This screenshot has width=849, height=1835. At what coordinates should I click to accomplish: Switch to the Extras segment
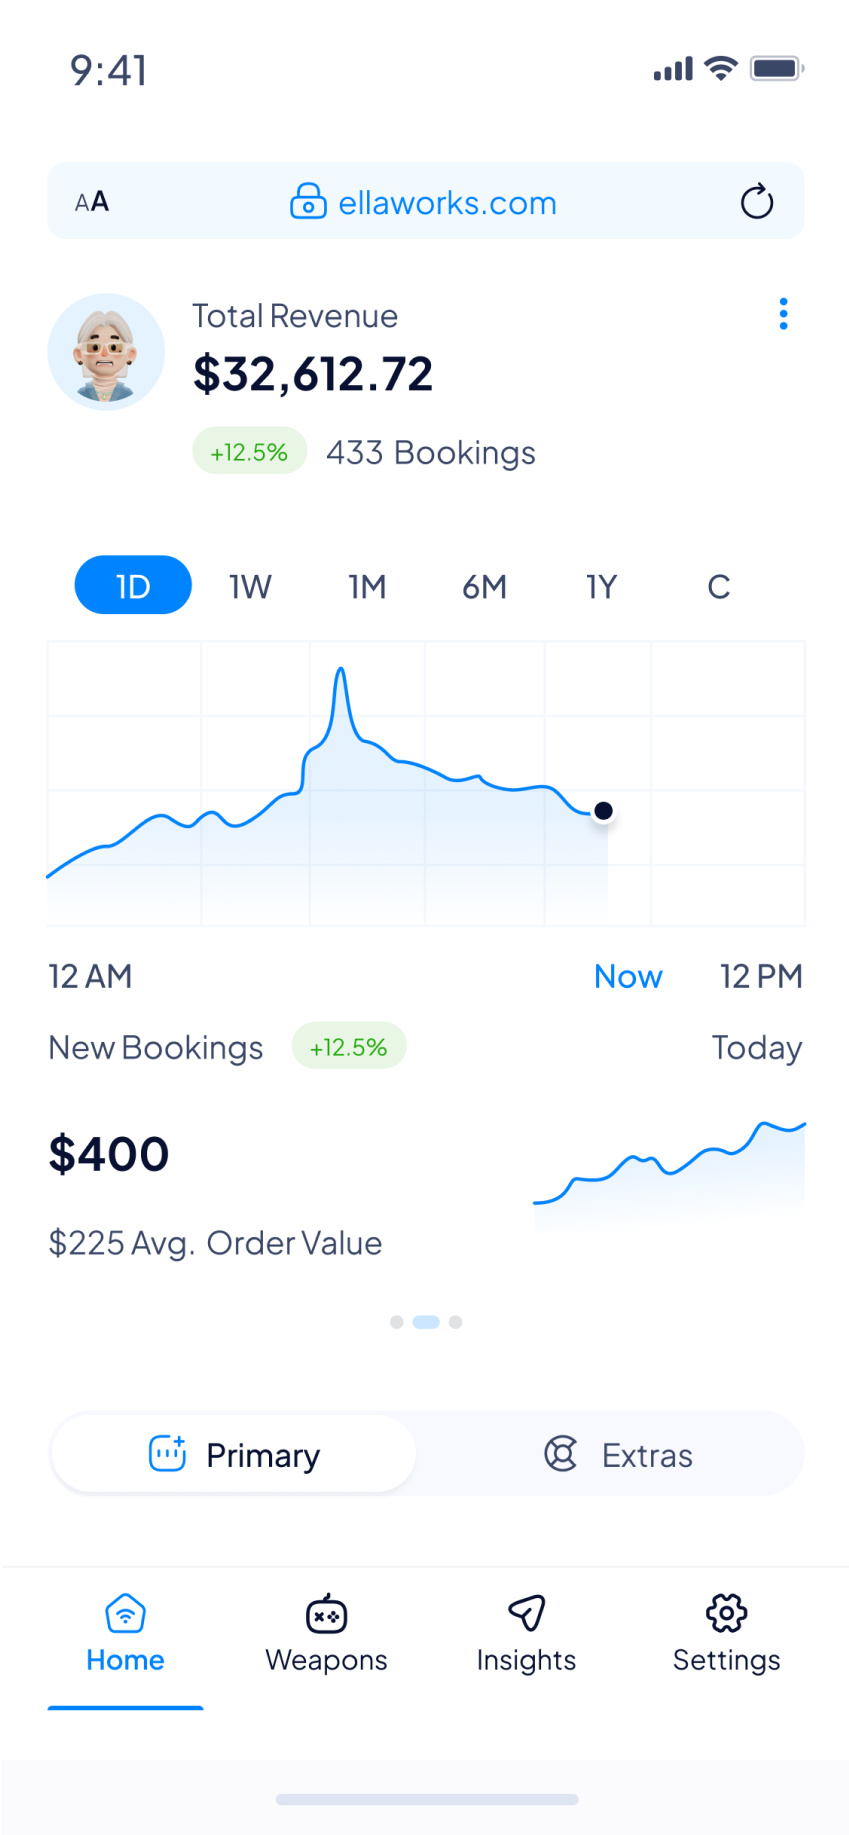tap(618, 1454)
